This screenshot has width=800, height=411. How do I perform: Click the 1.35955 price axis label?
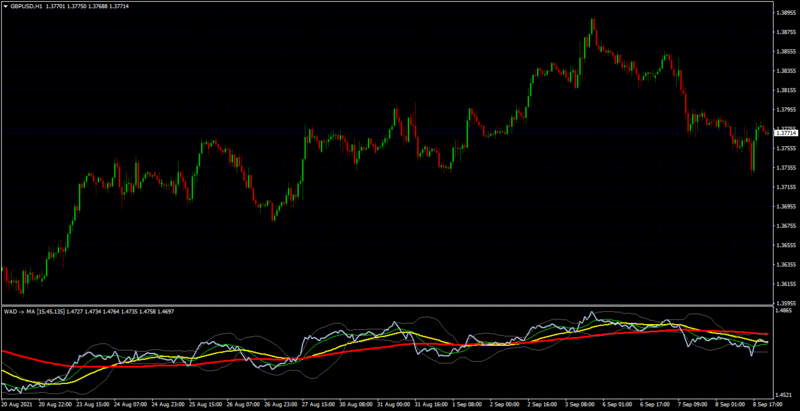(x=786, y=302)
